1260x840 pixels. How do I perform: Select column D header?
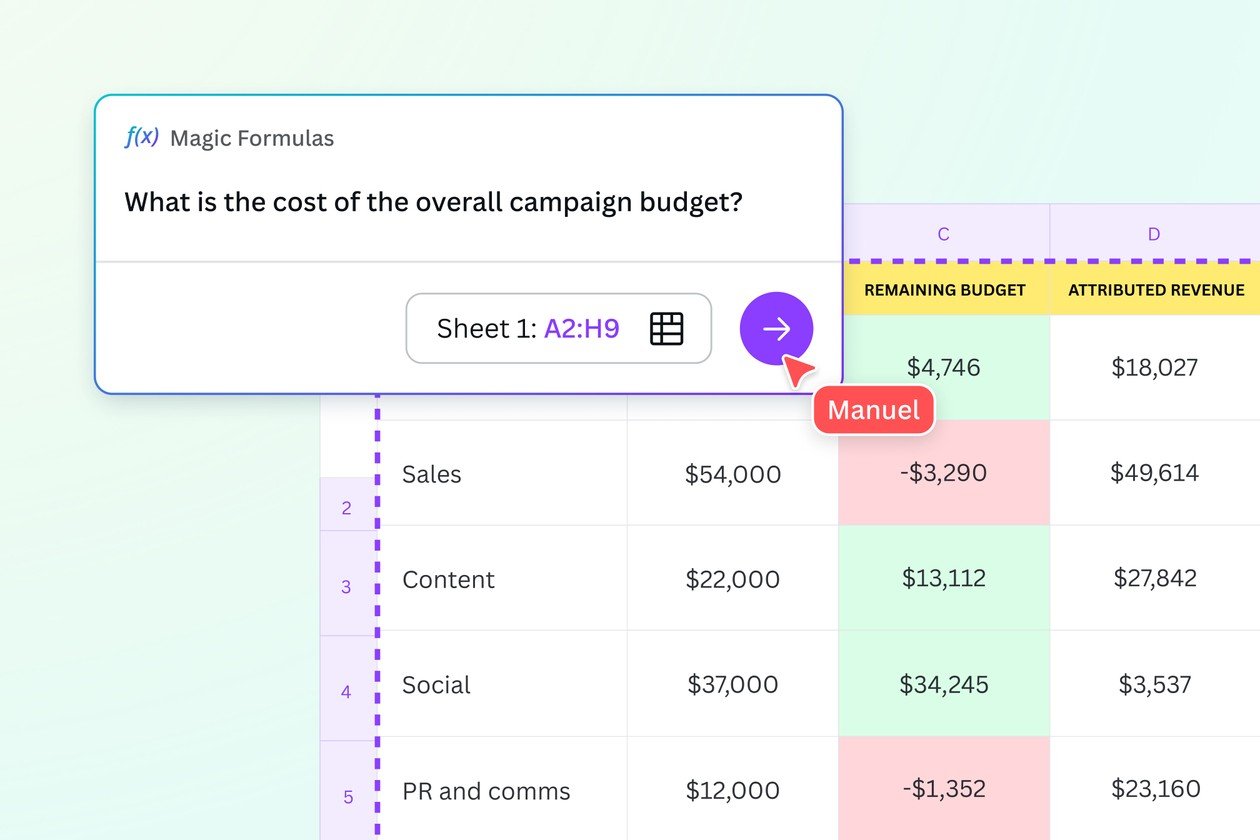coord(1153,234)
